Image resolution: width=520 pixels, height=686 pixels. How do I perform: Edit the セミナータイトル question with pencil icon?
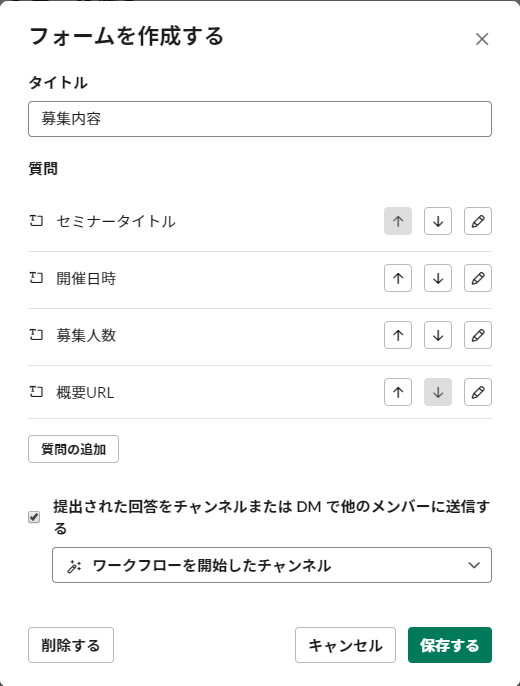[478, 221]
